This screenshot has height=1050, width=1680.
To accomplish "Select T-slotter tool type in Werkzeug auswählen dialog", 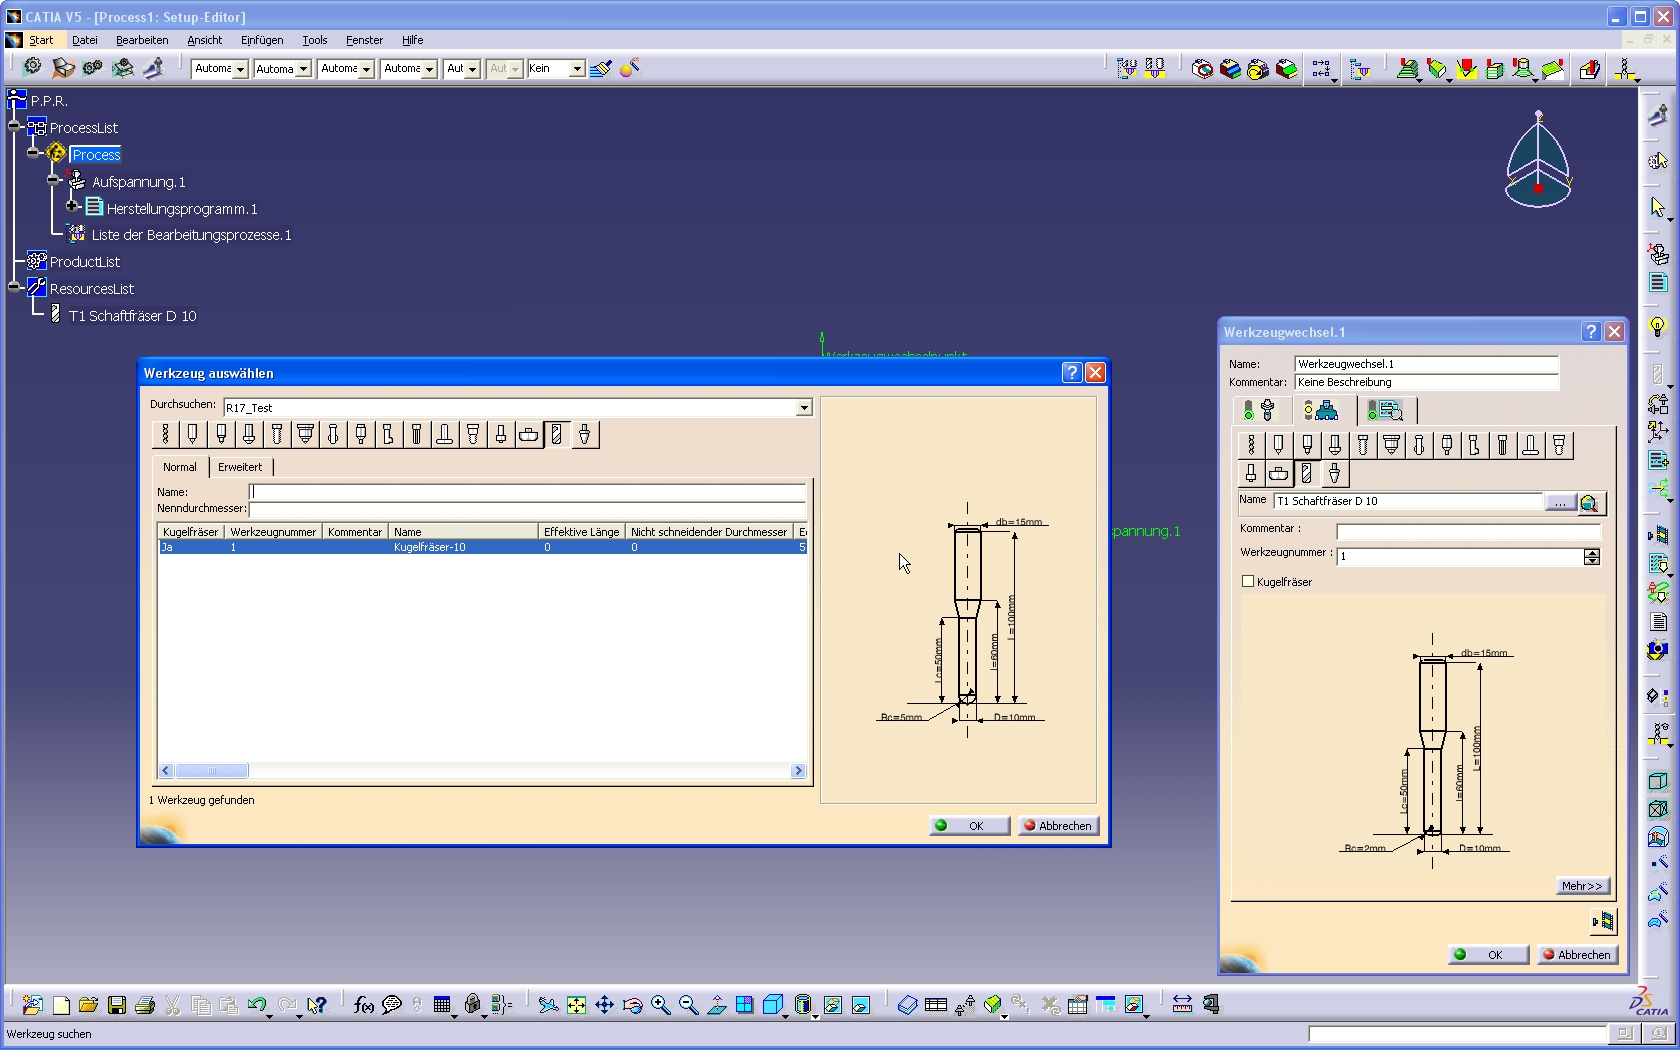I will (x=445, y=434).
